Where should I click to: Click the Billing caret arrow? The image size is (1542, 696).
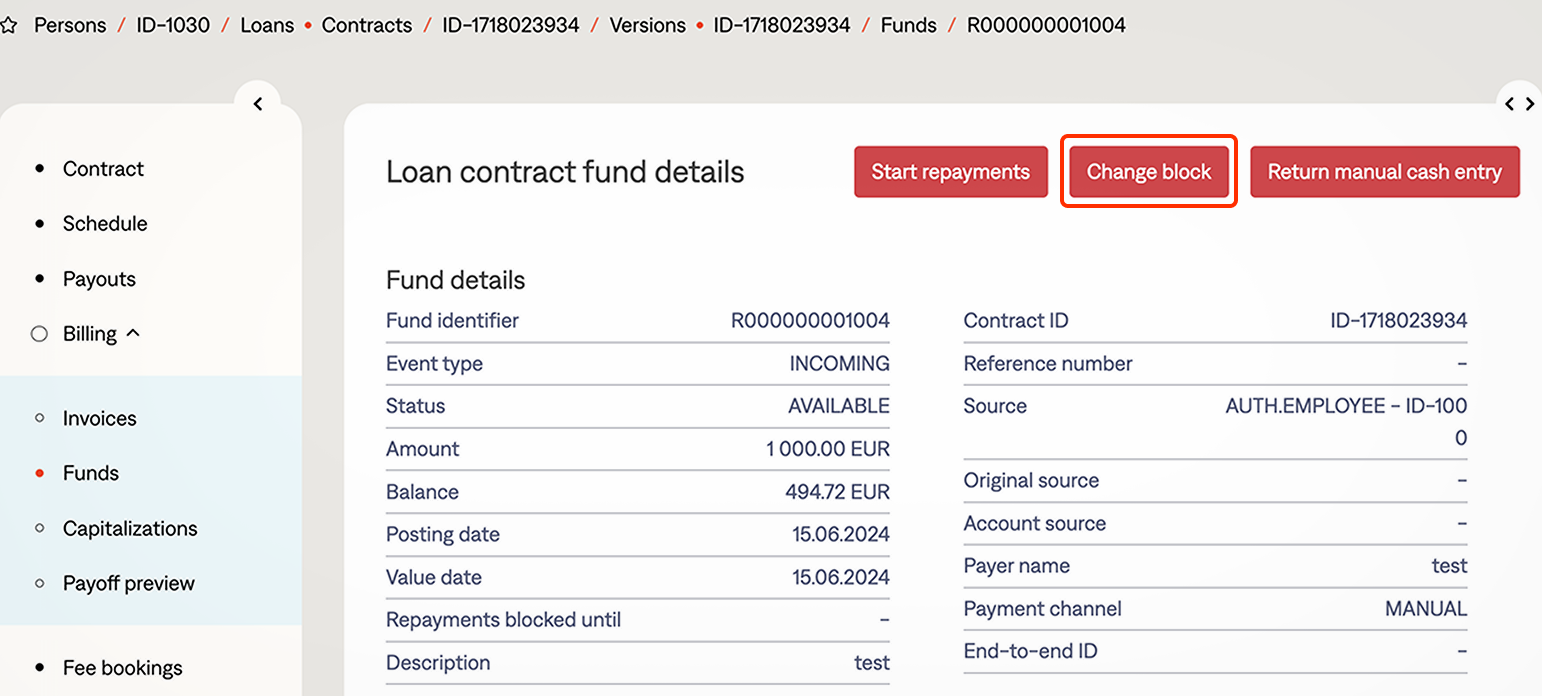[132, 333]
